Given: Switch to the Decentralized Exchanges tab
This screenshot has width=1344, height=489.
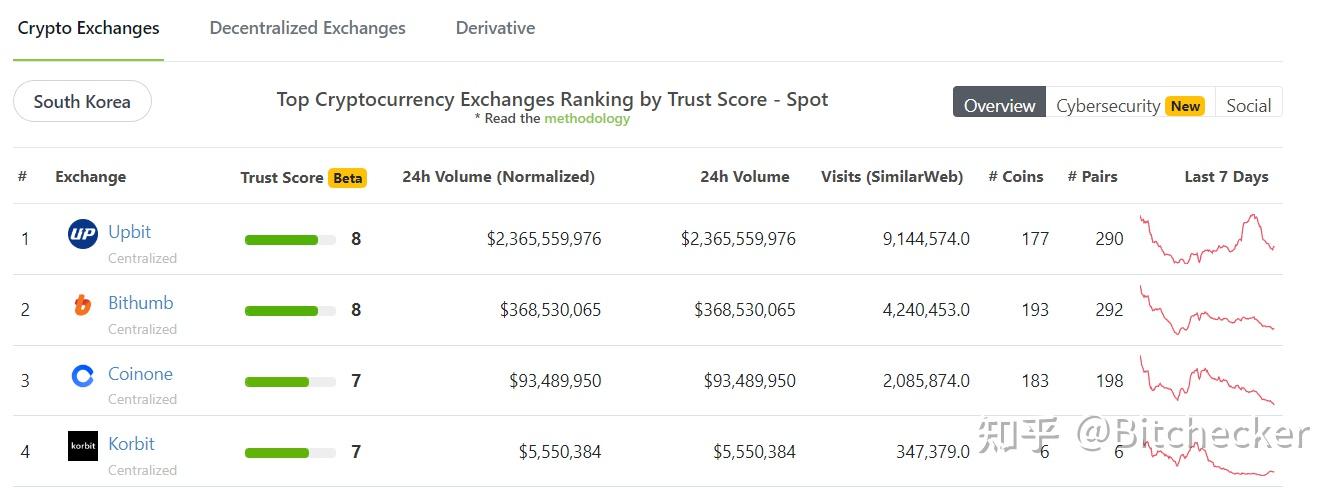Looking at the screenshot, I should click(307, 28).
